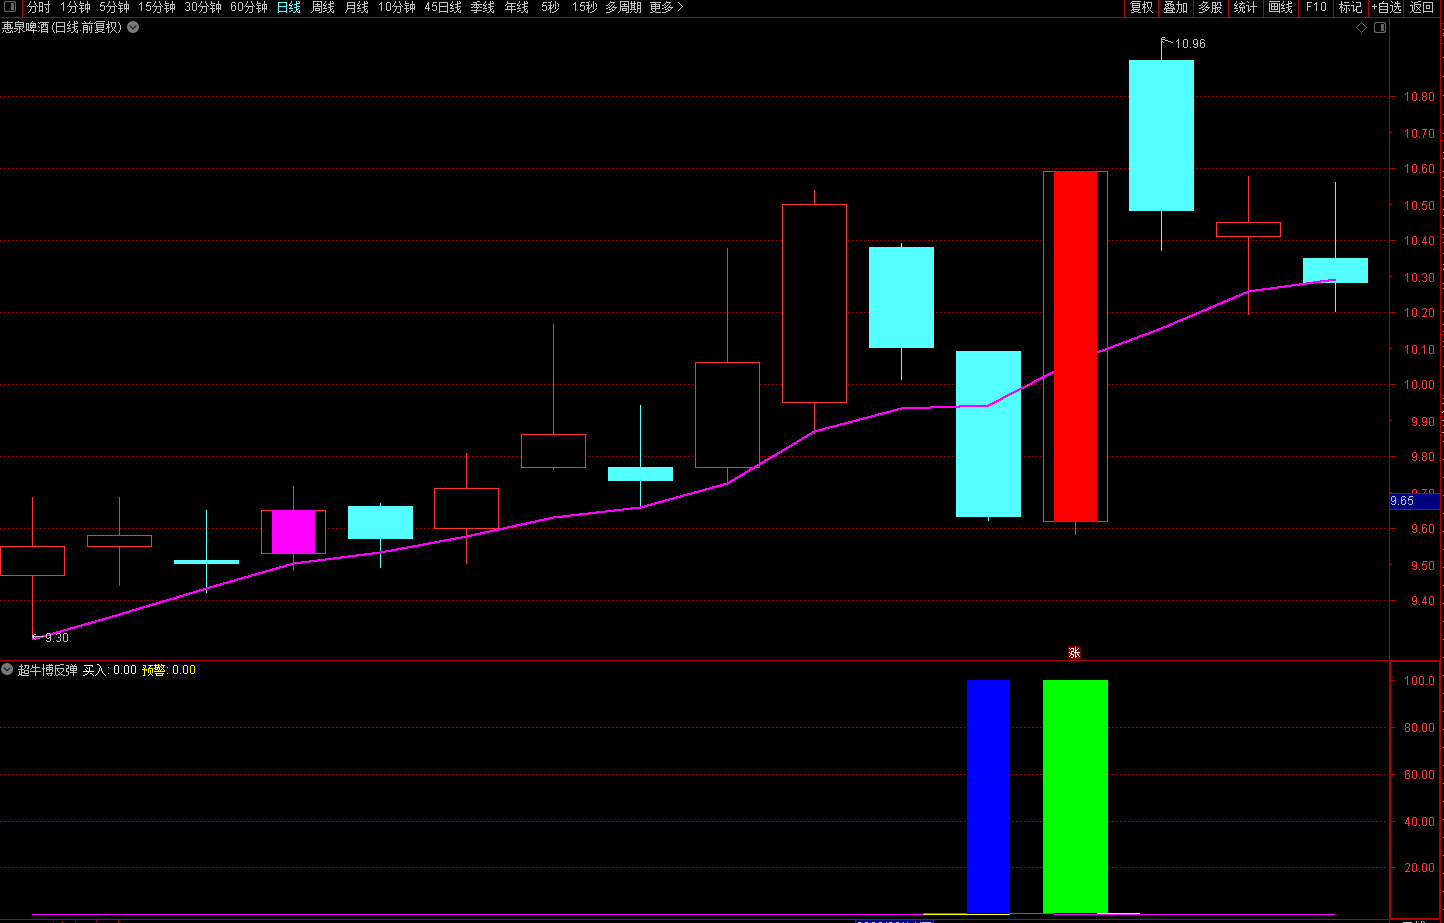Toggle the right sidebar panel icon
Image resolution: width=1444 pixels, height=923 pixels.
(x=1380, y=28)
